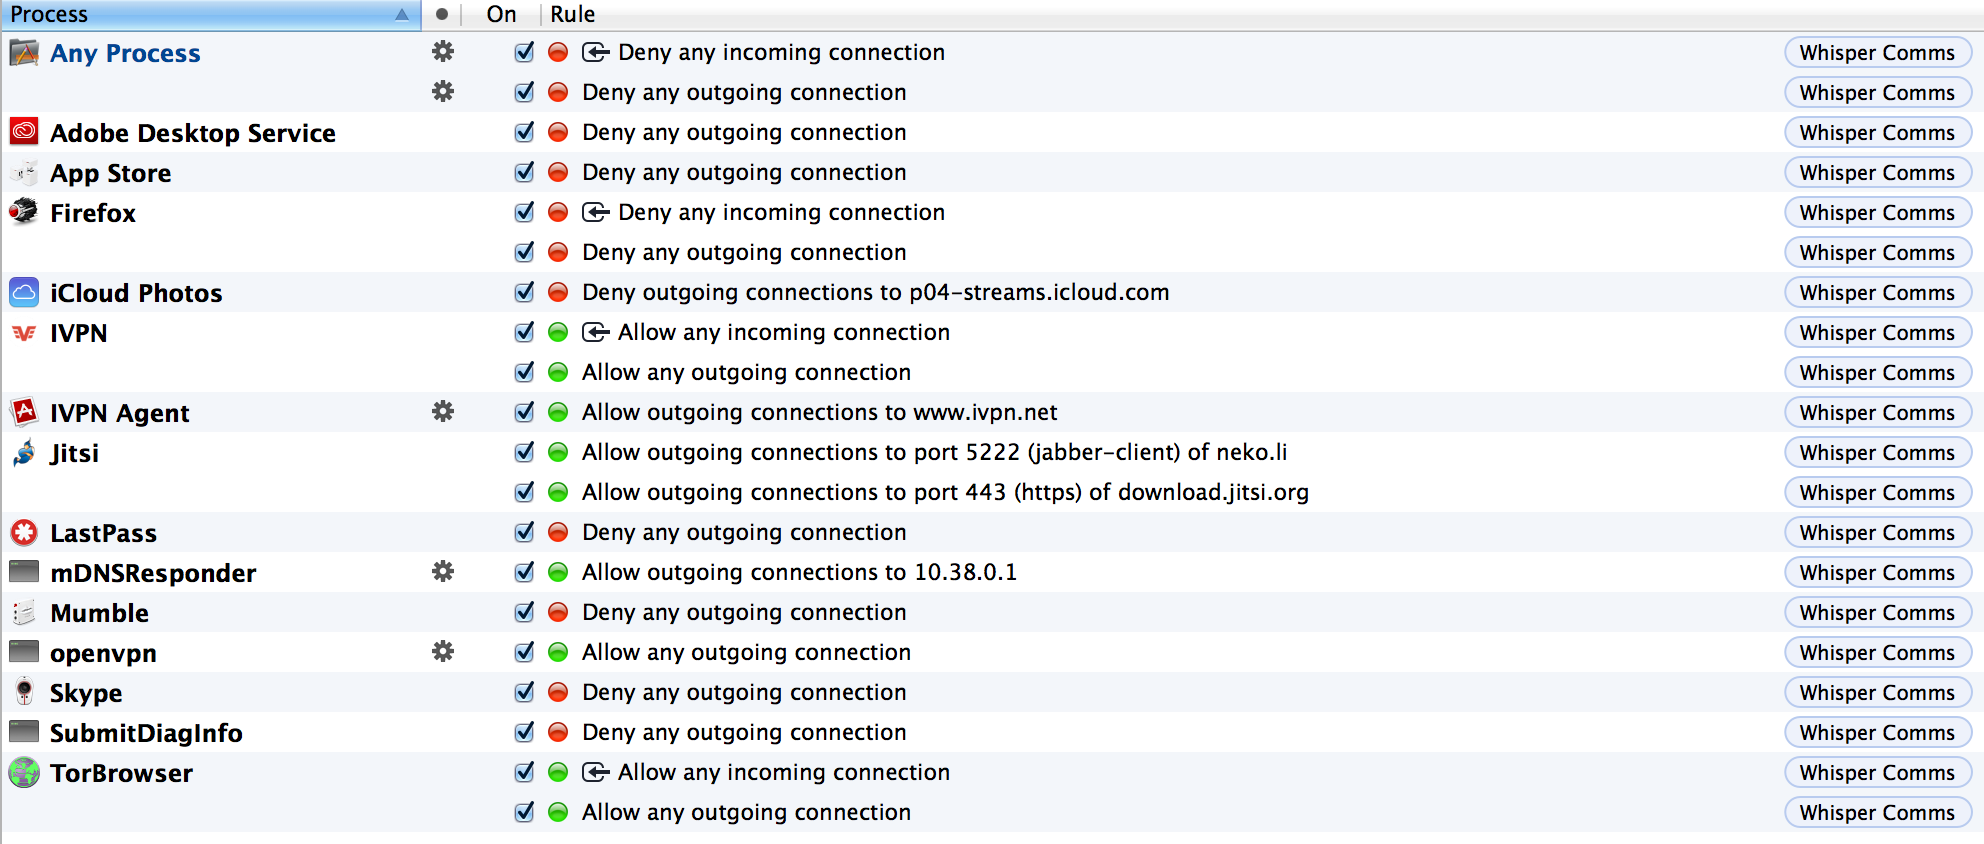
Task: Click Whisper Comms button in Skype row
Action: [x=1877, y=692]
